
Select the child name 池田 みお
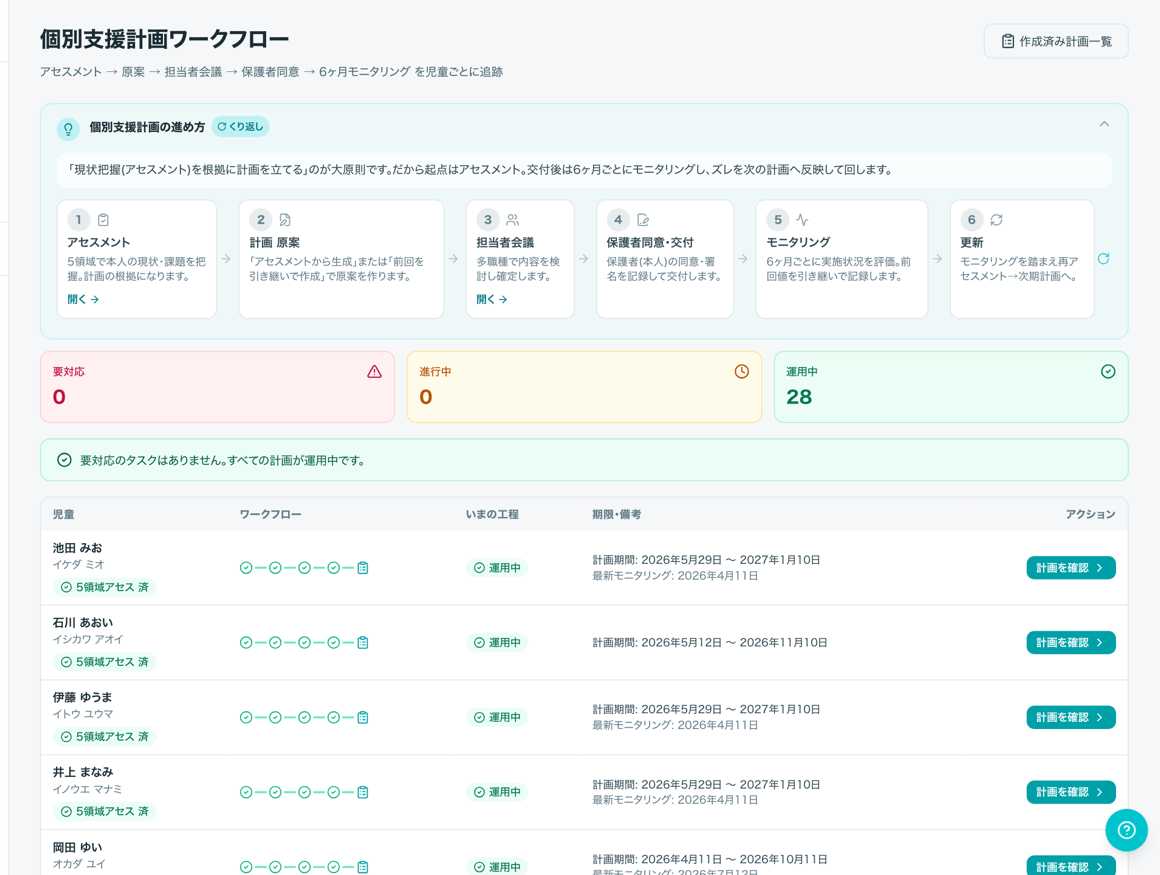78,548
